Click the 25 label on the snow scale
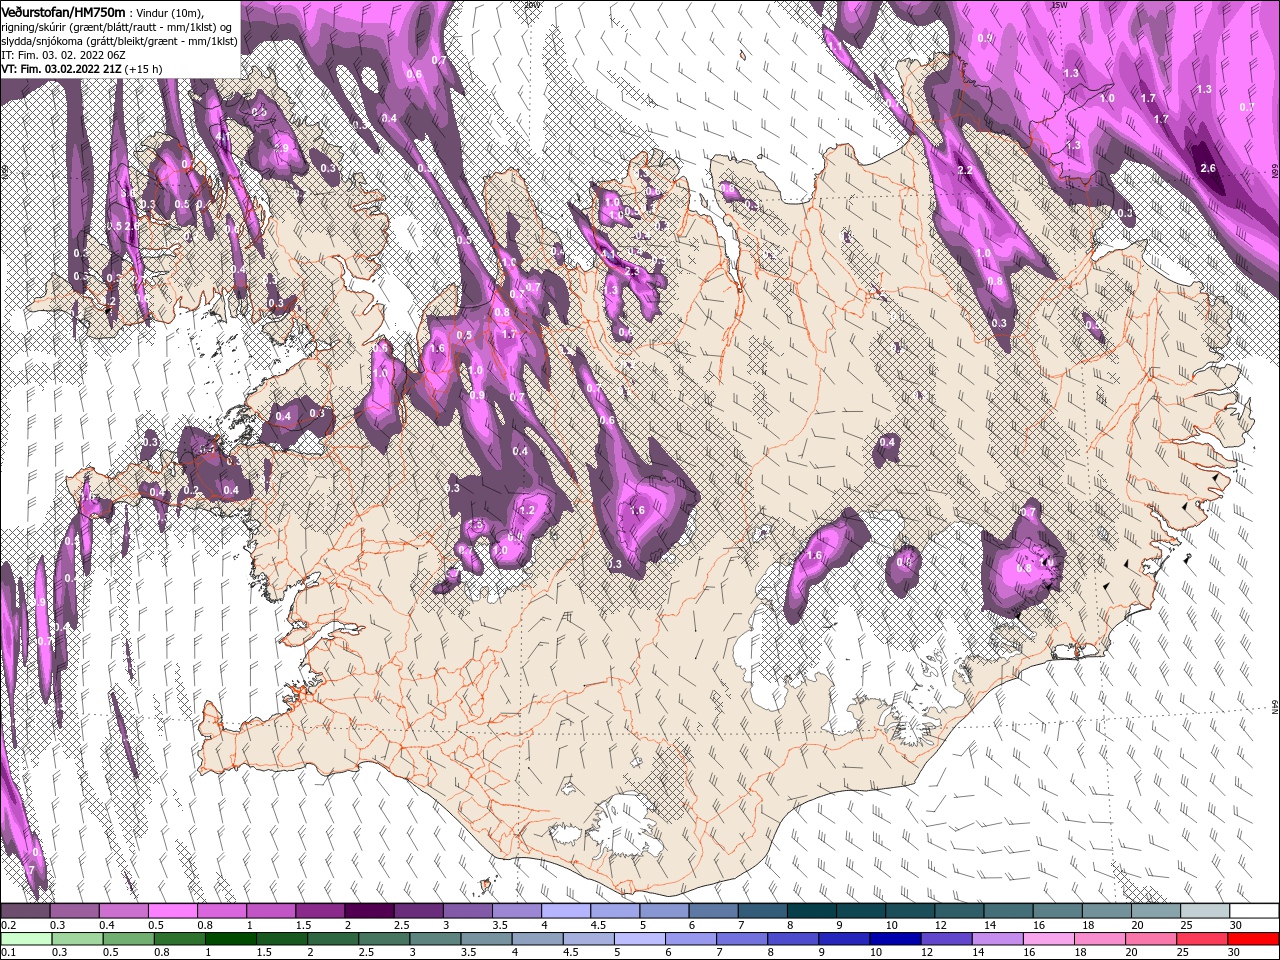Viewport: 1280px width, 960px height. (1186, 925)
